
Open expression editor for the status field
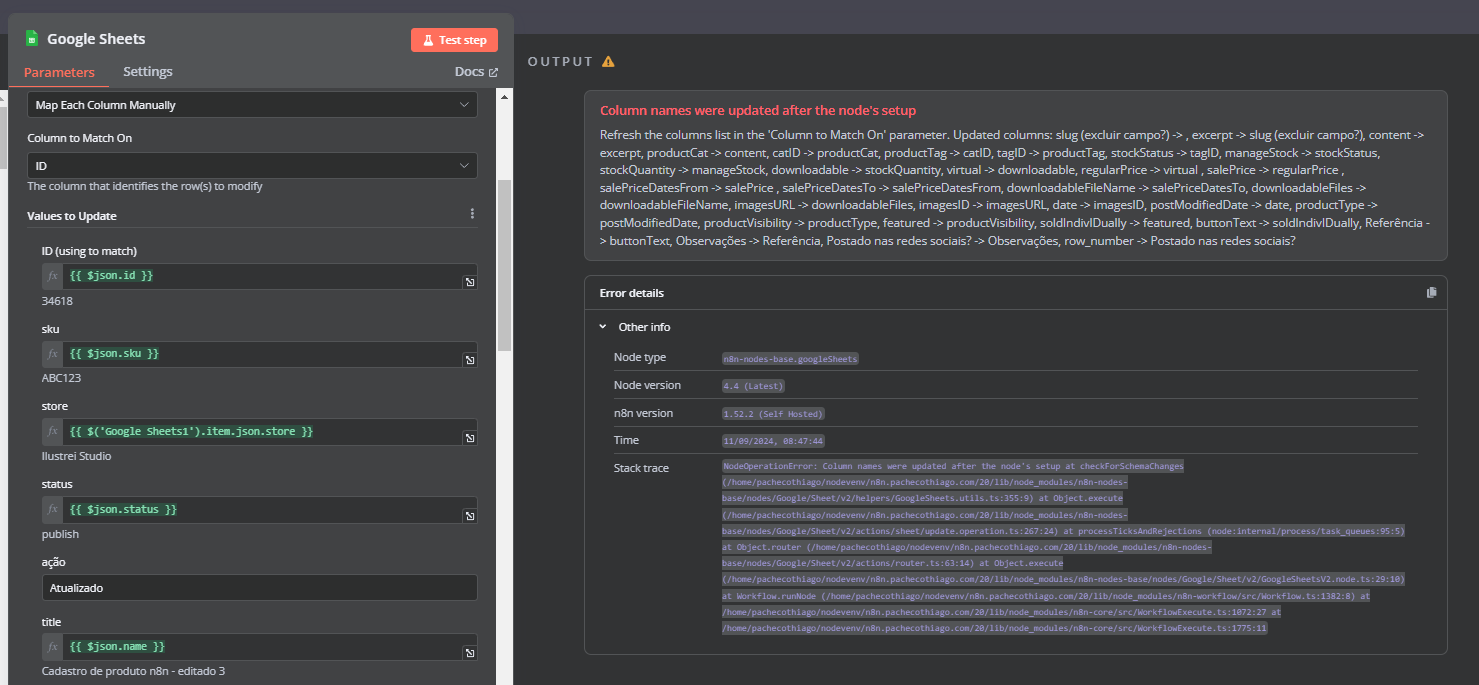click(x=469, y=516)
